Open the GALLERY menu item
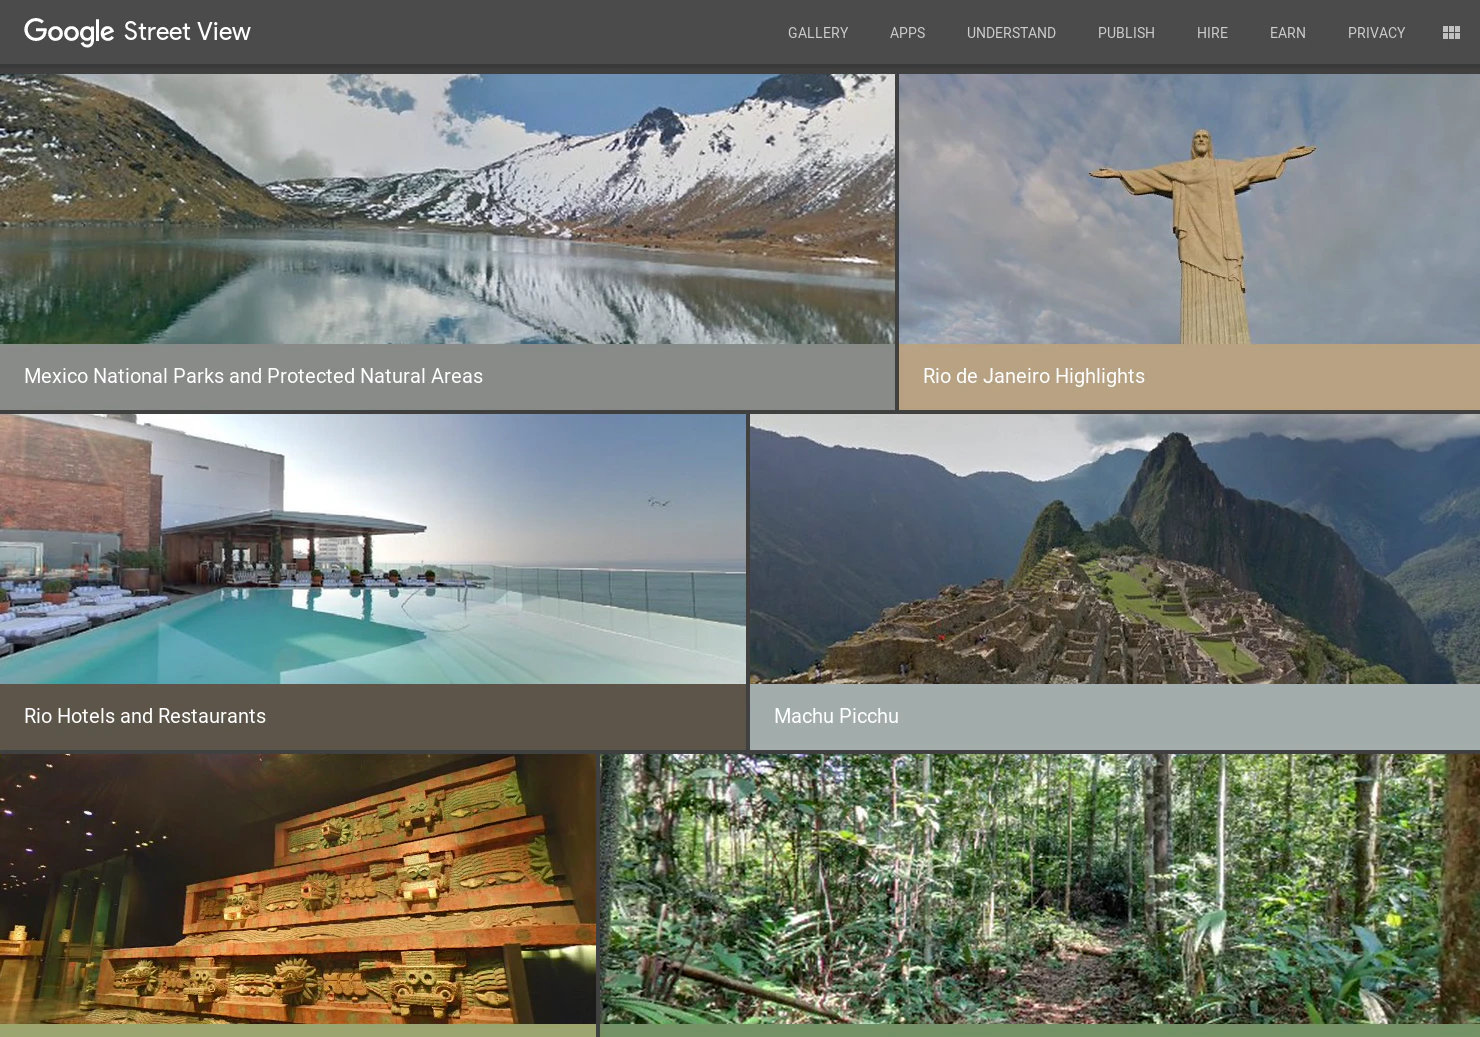Screen dimensions: 1480x1037 click(x=817, y=33)
